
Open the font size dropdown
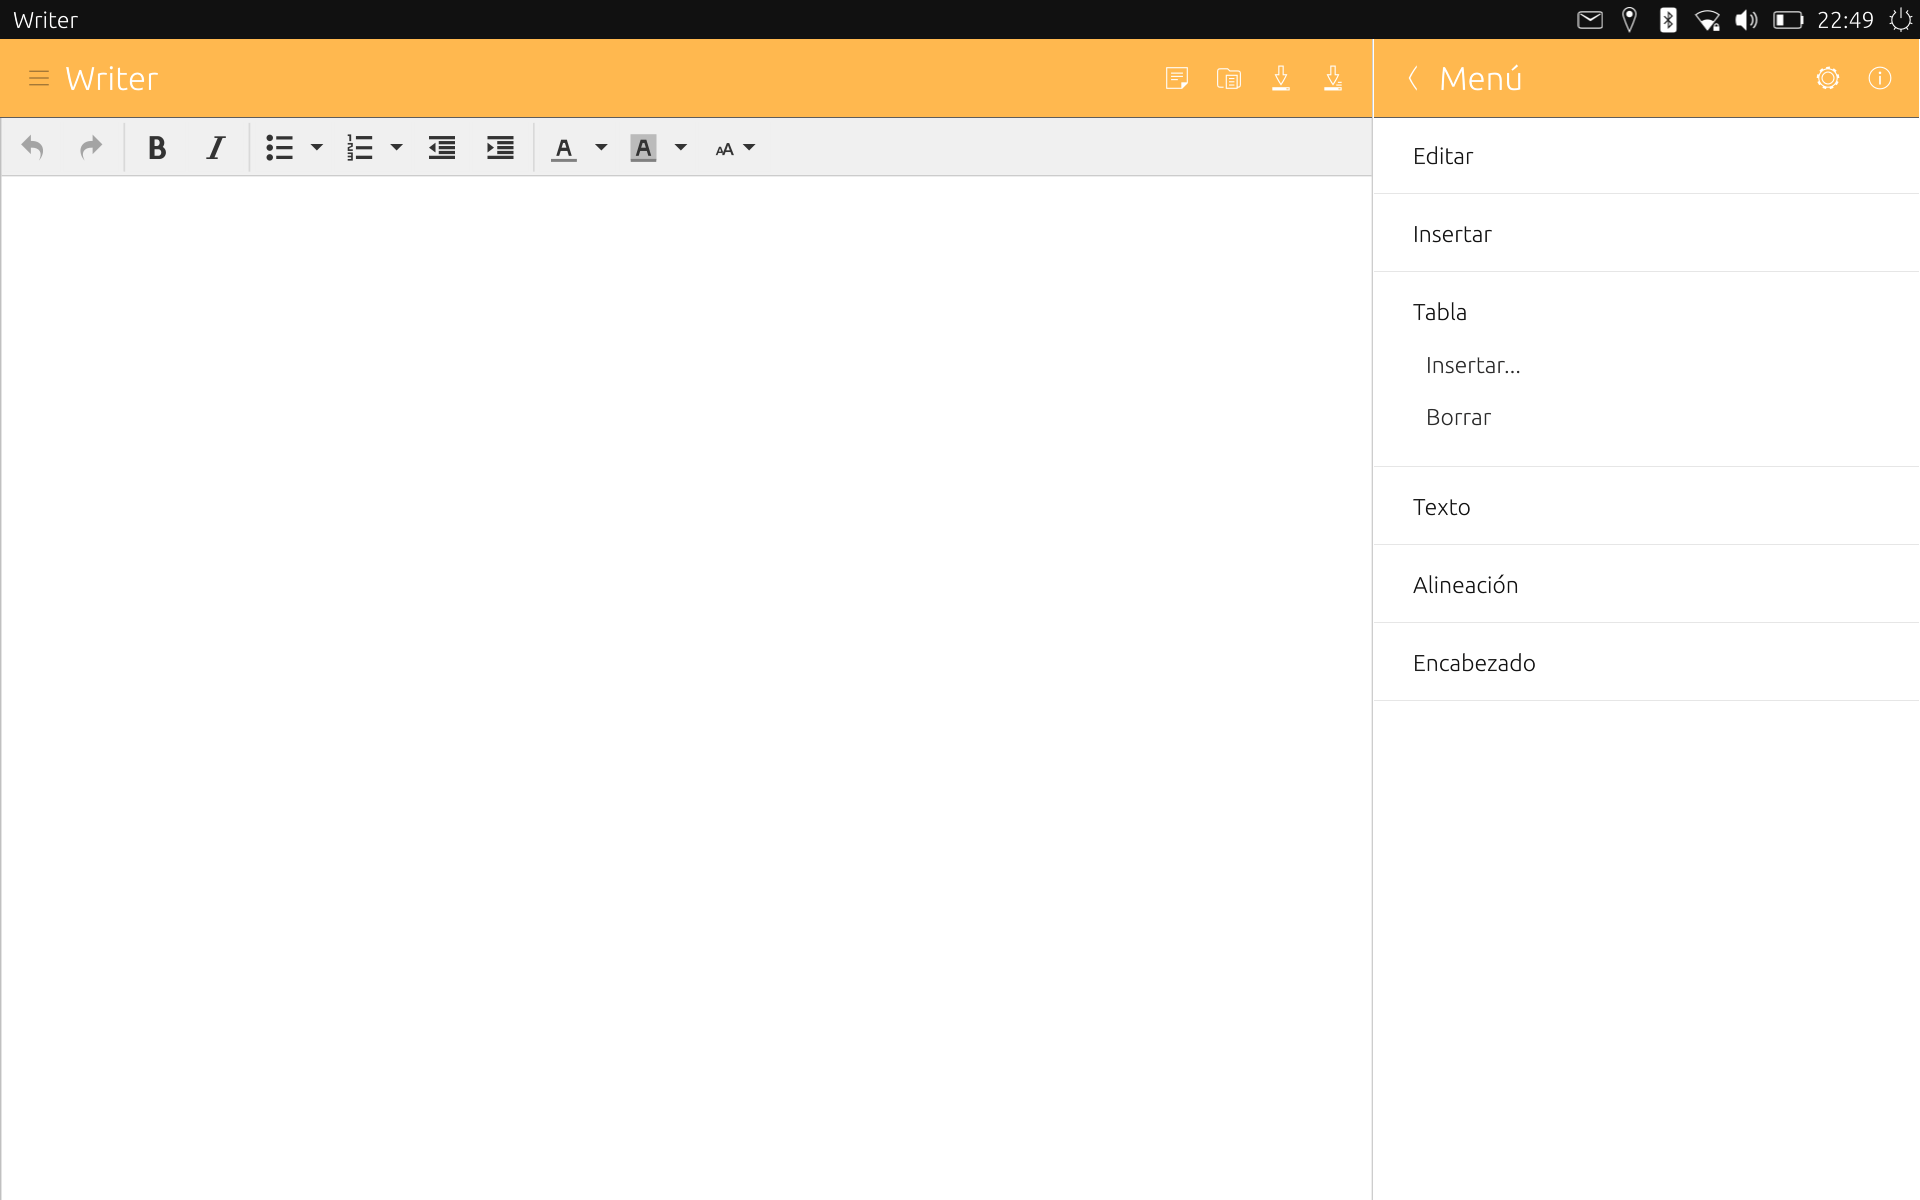tap(735, 148)
